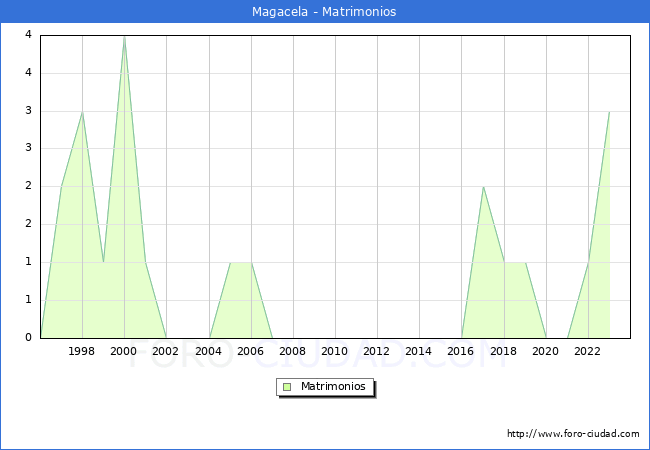Click the 2004 x-axis label
The width and height of the screenshot is (650, 450).
(x=209, y=351)
